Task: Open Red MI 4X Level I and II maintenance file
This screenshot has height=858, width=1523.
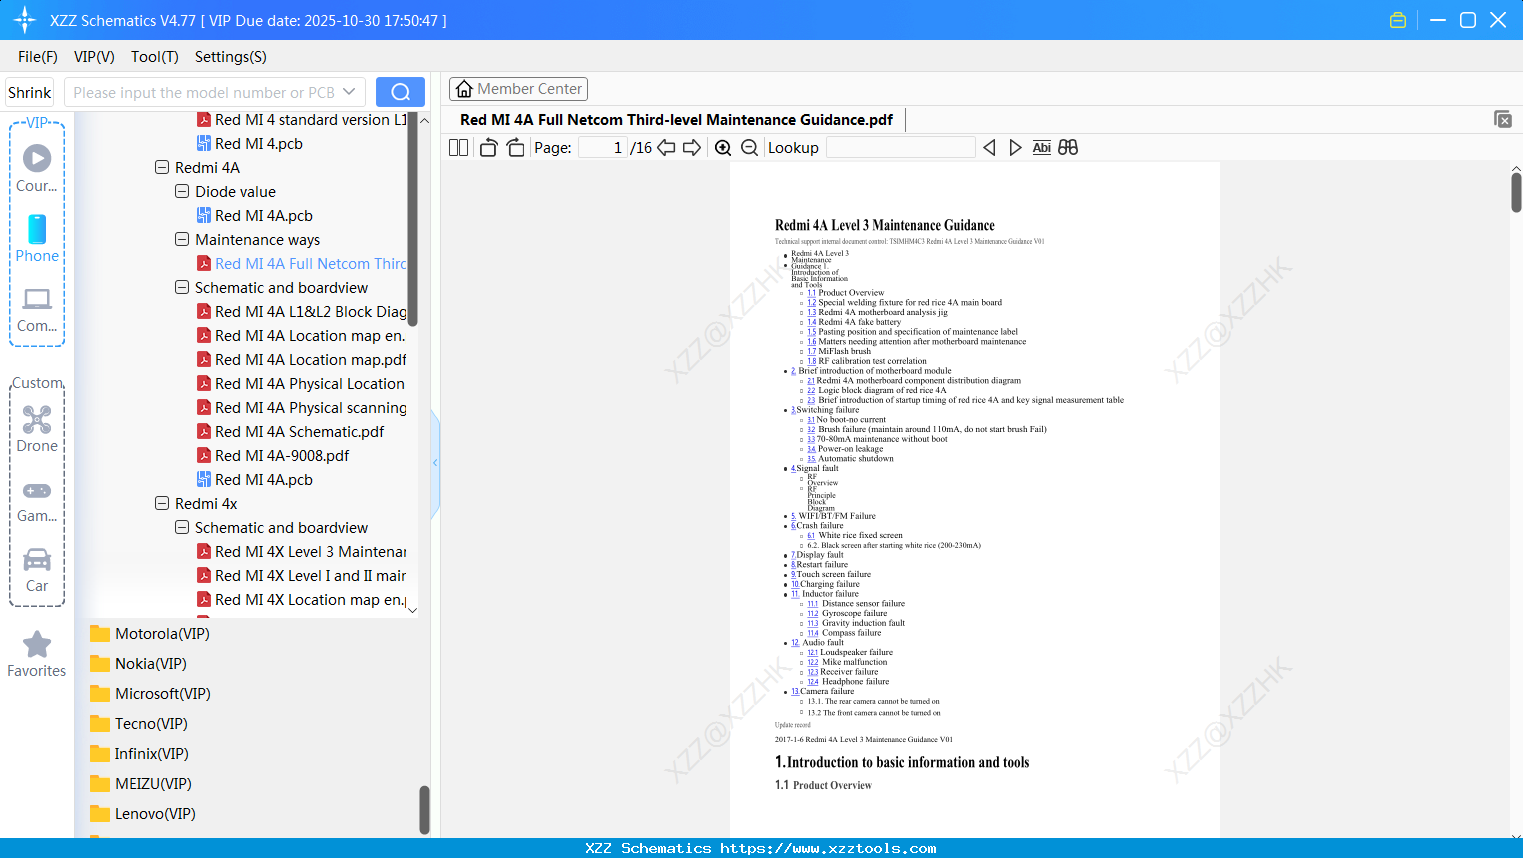Action: click(x=302, y=575)
